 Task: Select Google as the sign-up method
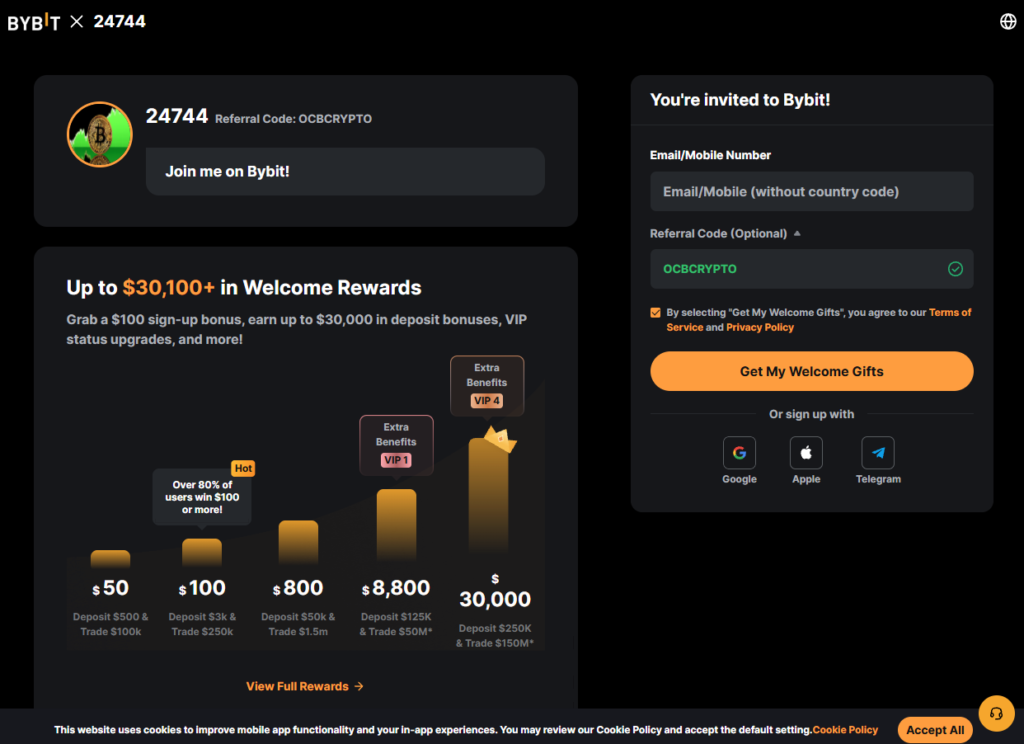pyautogui.click(x=739, y=453)
